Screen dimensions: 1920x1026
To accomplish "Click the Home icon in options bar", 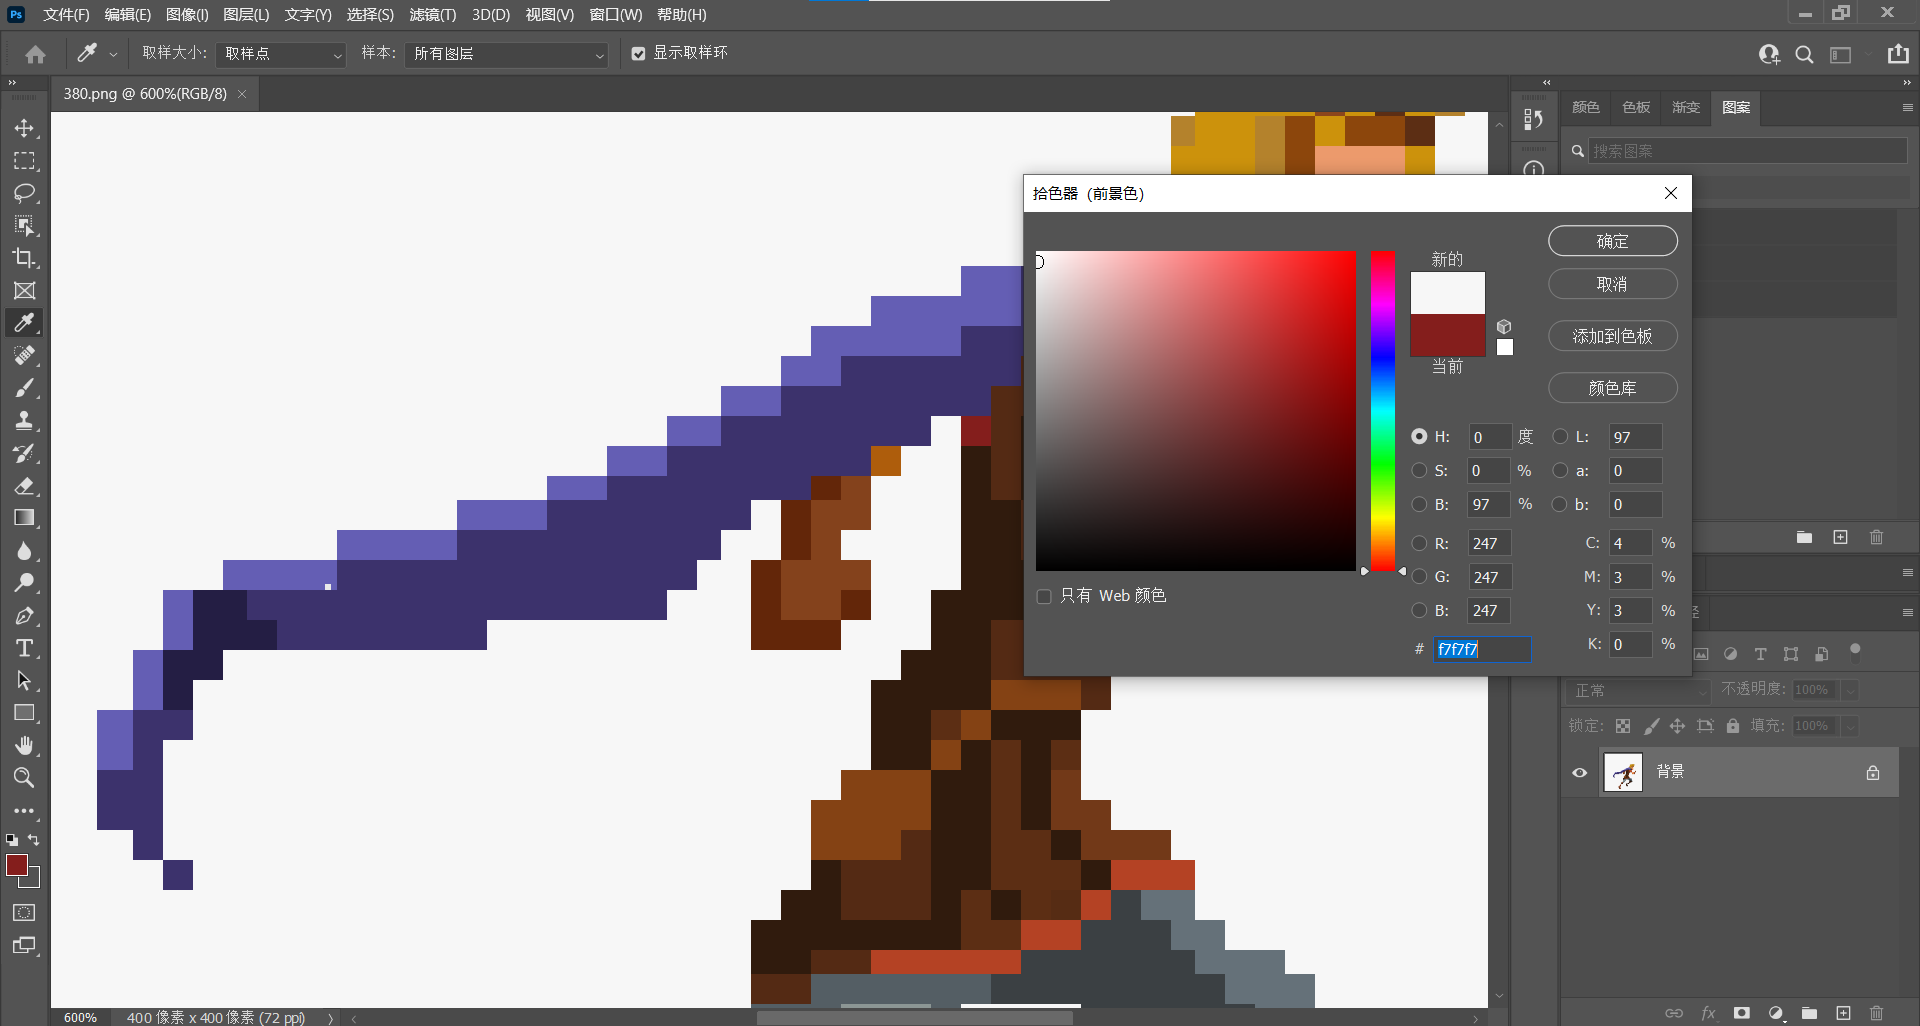I will coord(35,54).
